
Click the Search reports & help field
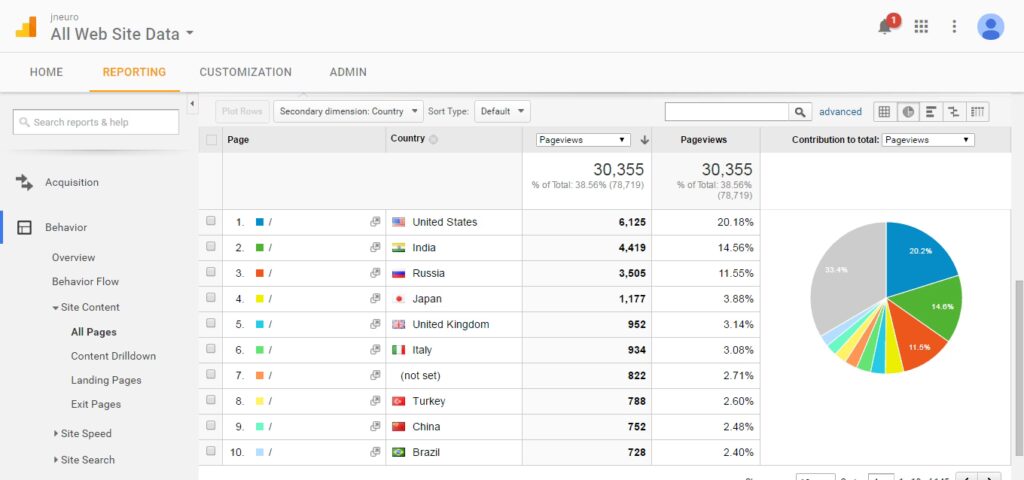96,122
